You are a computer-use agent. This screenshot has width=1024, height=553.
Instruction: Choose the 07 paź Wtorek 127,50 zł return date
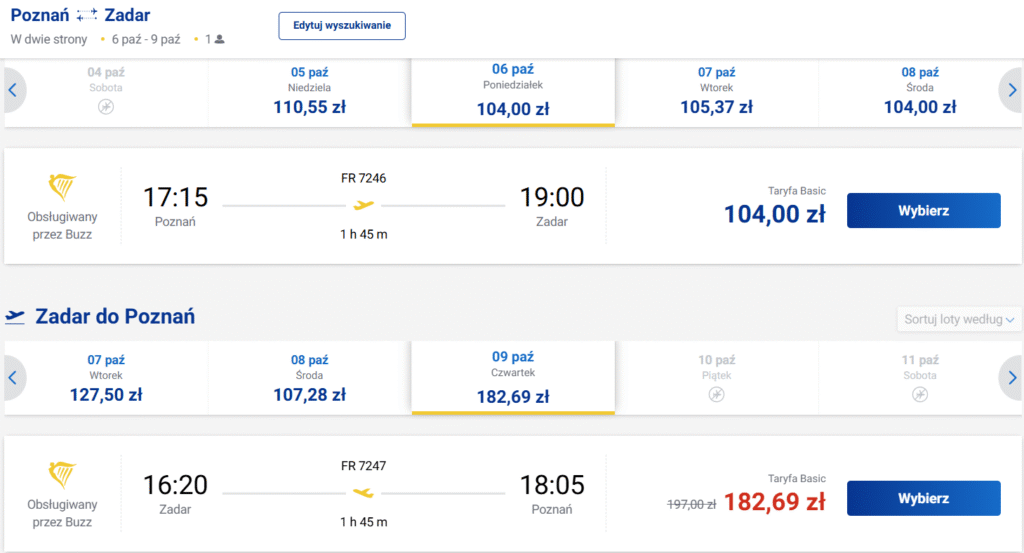(106, 378)
